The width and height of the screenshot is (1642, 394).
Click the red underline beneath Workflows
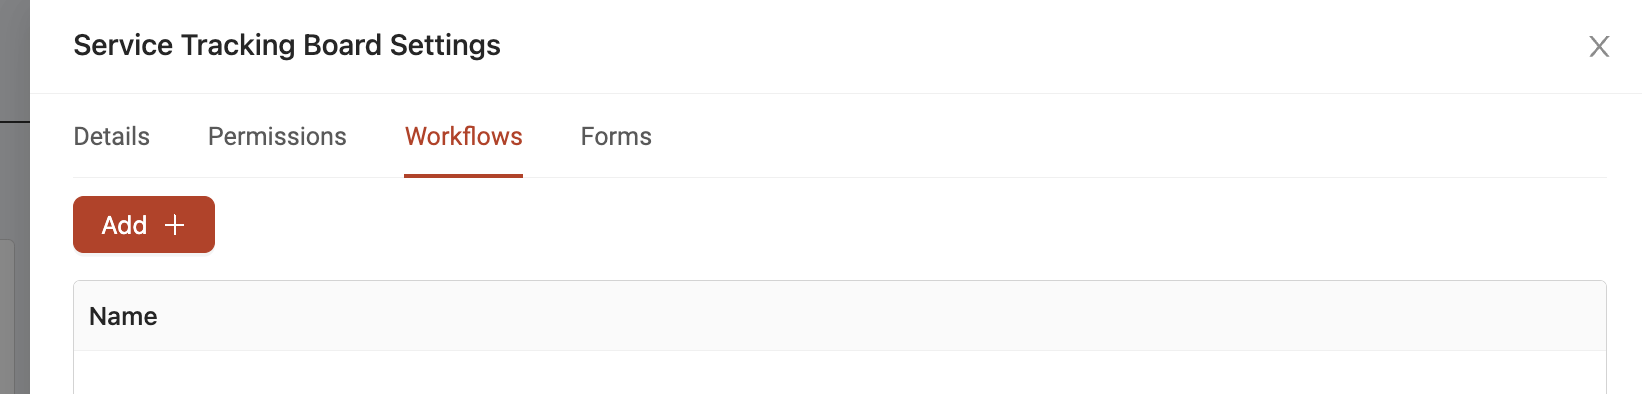[464, 176]
